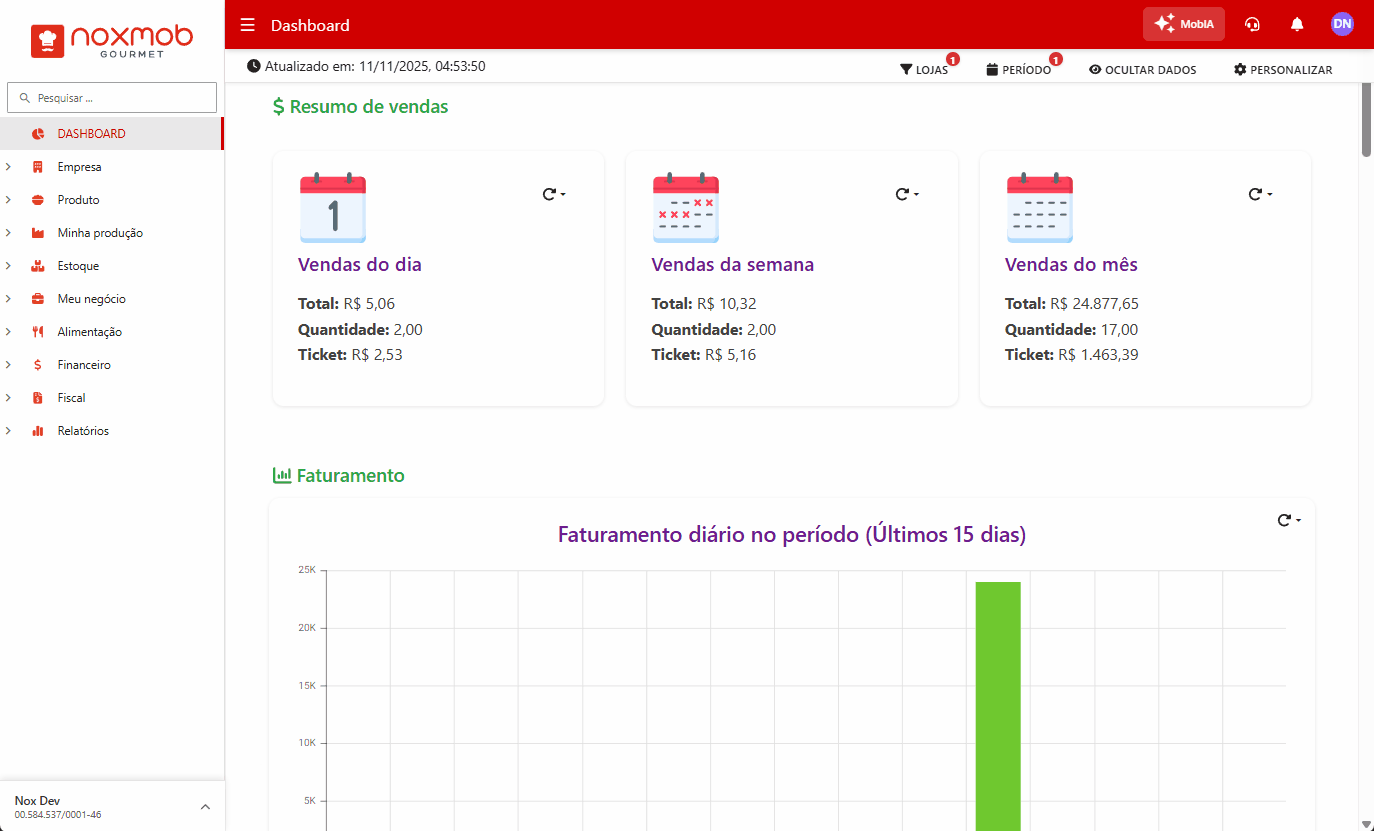Open the notifications bell
The height and width of the screenshot is (831, 1374).
click(1297, 25)
